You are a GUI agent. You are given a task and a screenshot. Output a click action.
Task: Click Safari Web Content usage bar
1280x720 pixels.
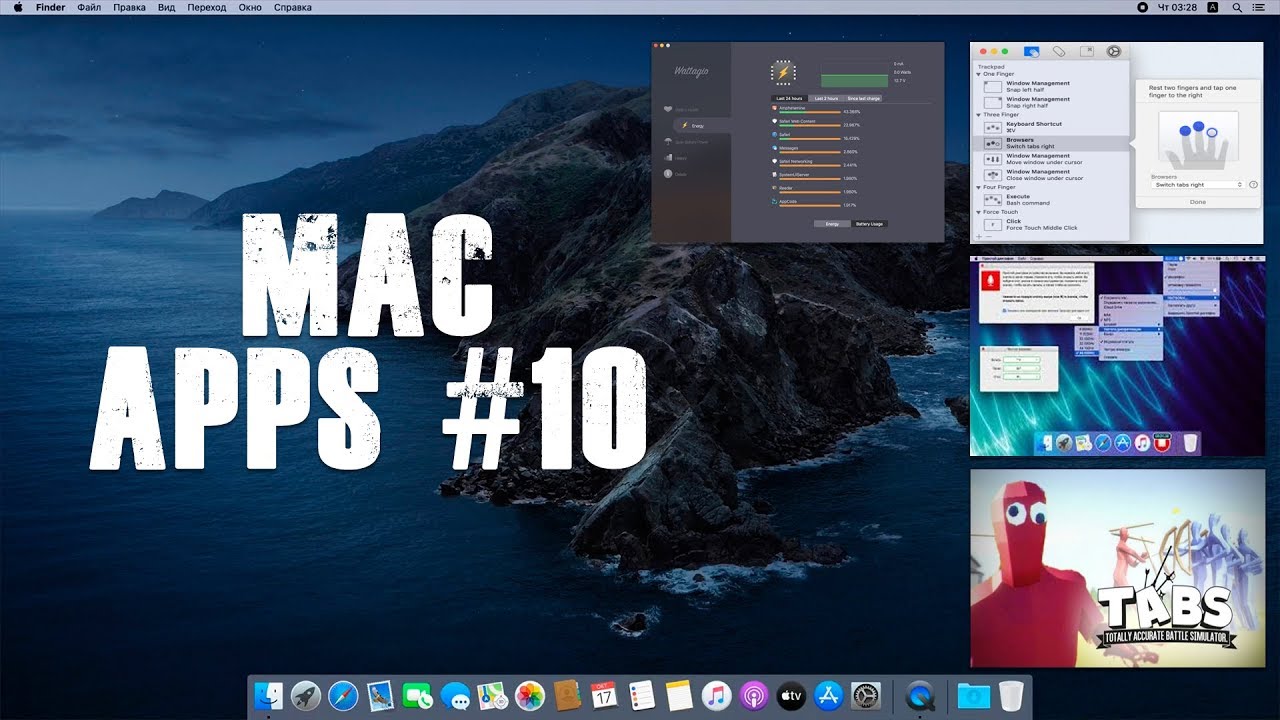[809, 125]
